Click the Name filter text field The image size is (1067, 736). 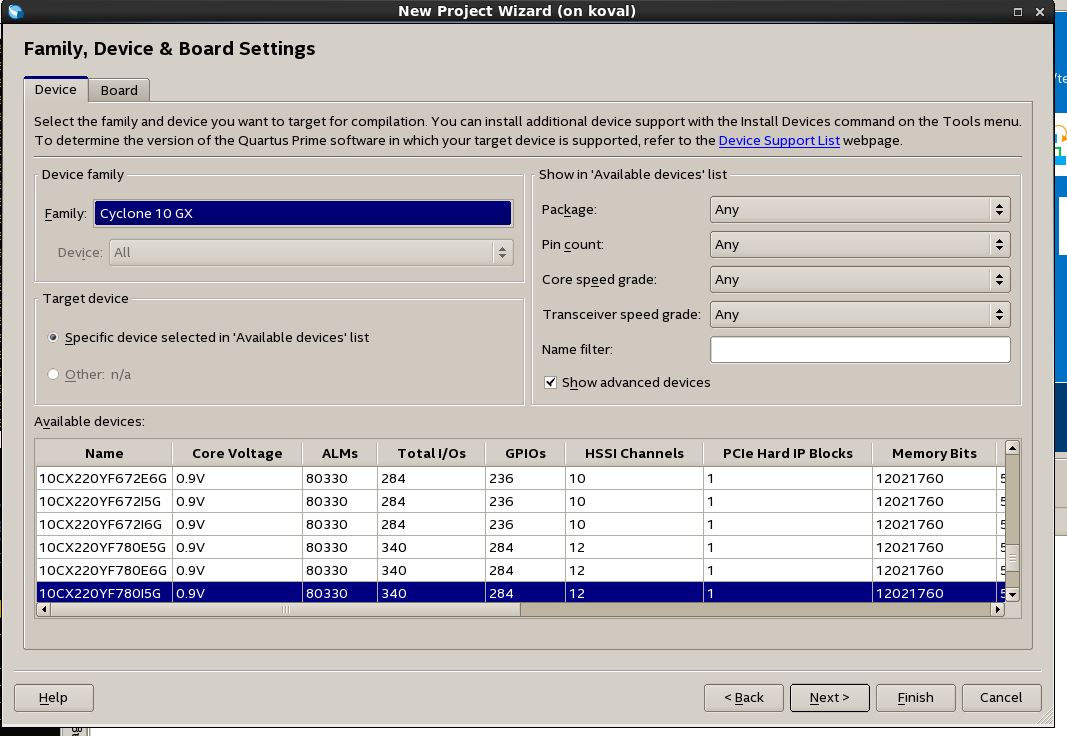[x=860, y=350]
